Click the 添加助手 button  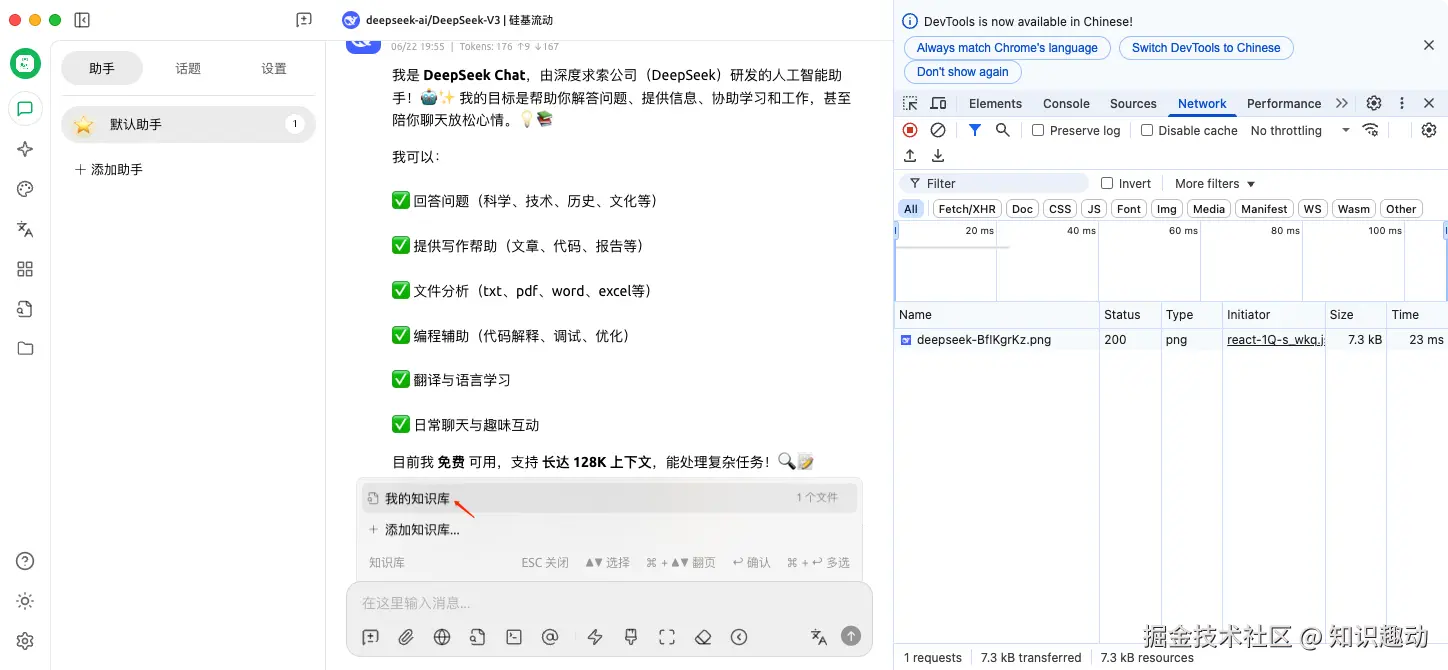109,170
